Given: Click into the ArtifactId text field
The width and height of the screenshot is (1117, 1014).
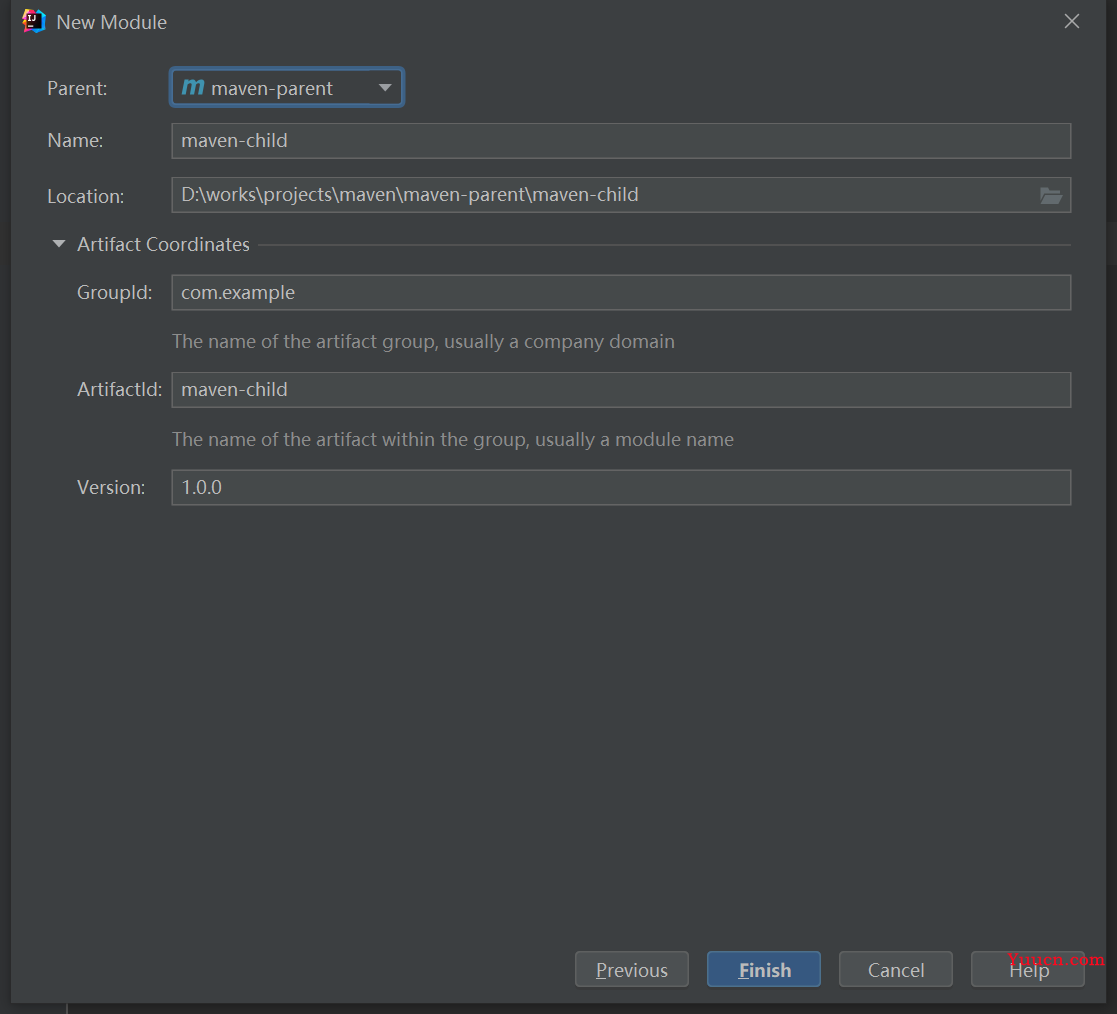Looking at the screenshot, I should [620, 389].
